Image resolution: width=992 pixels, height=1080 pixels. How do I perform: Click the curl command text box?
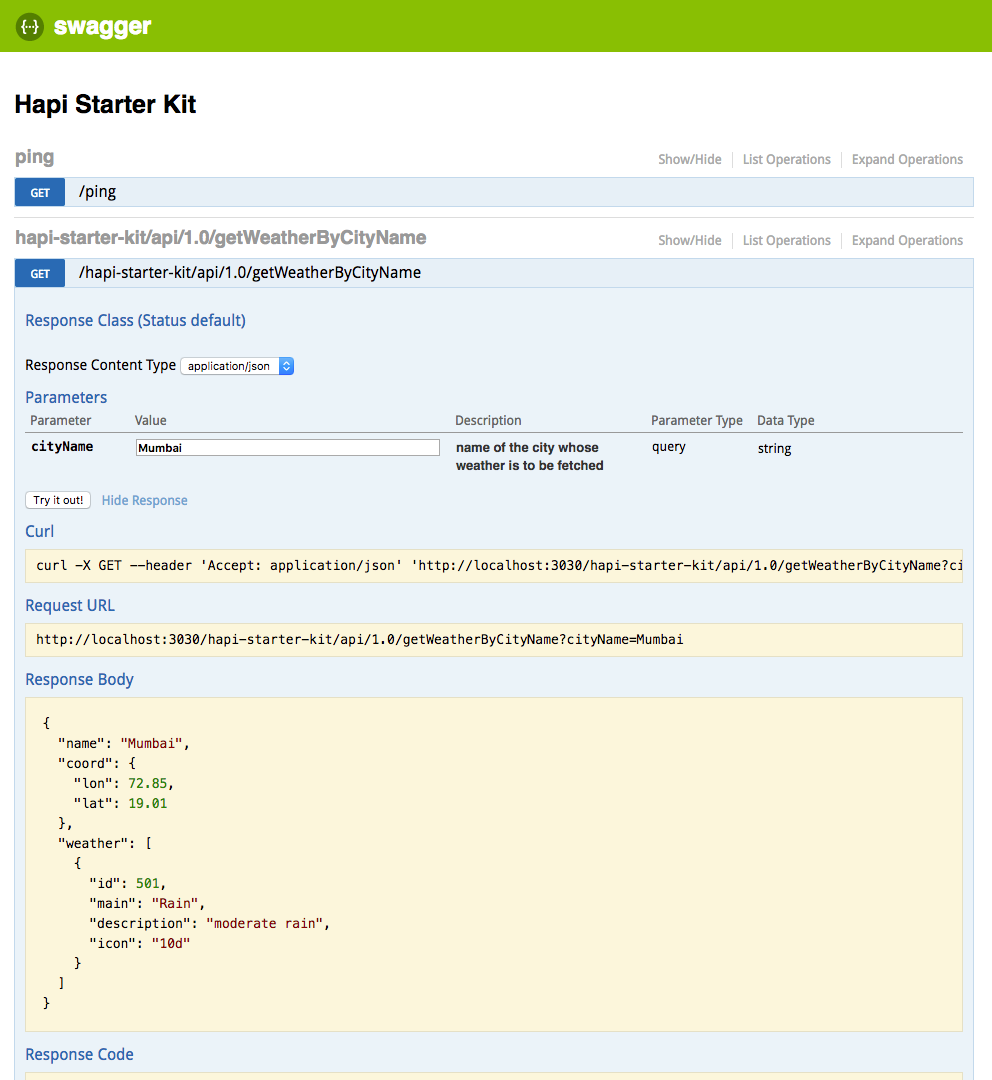(494, 566)
